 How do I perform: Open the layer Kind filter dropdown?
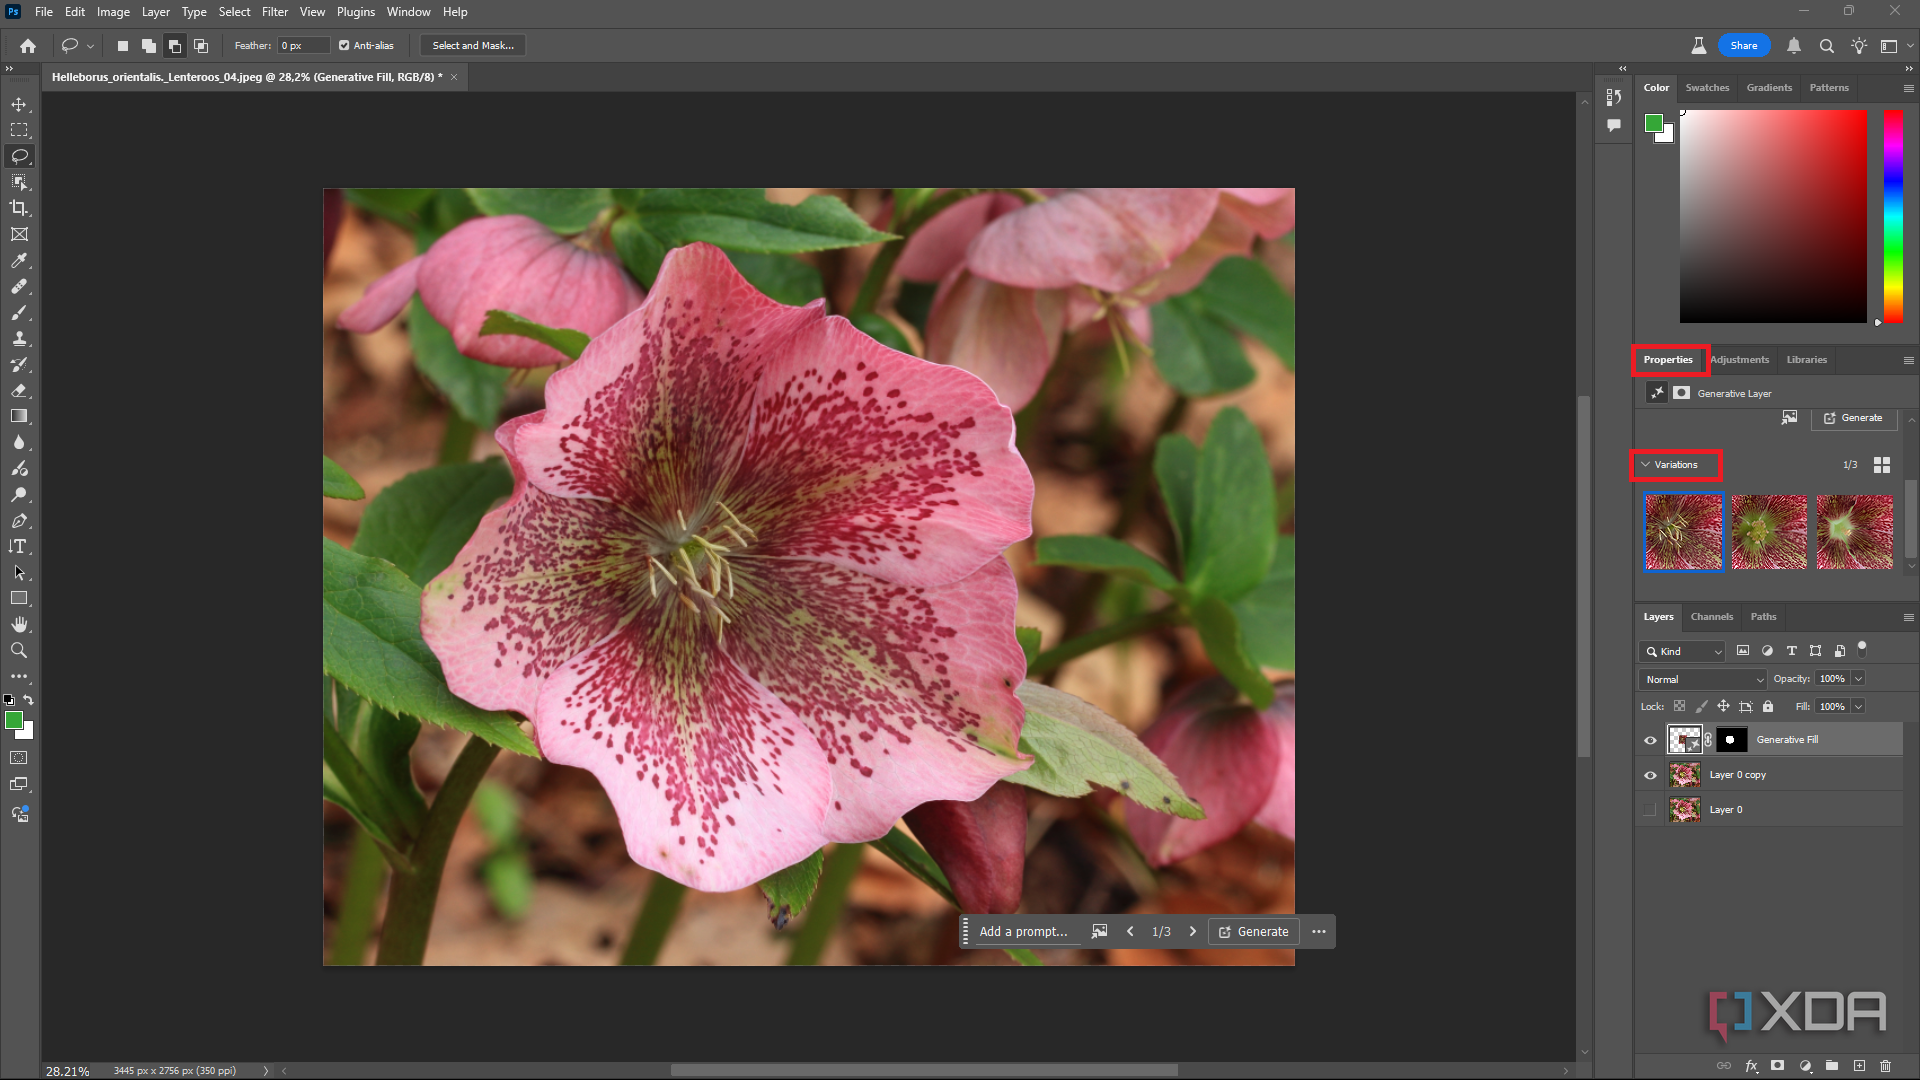(1682, 651)
